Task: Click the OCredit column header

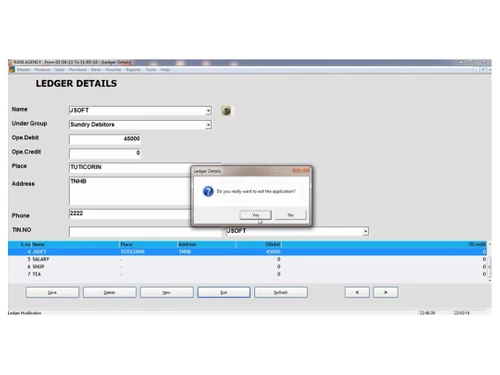Action: point(384,244)
